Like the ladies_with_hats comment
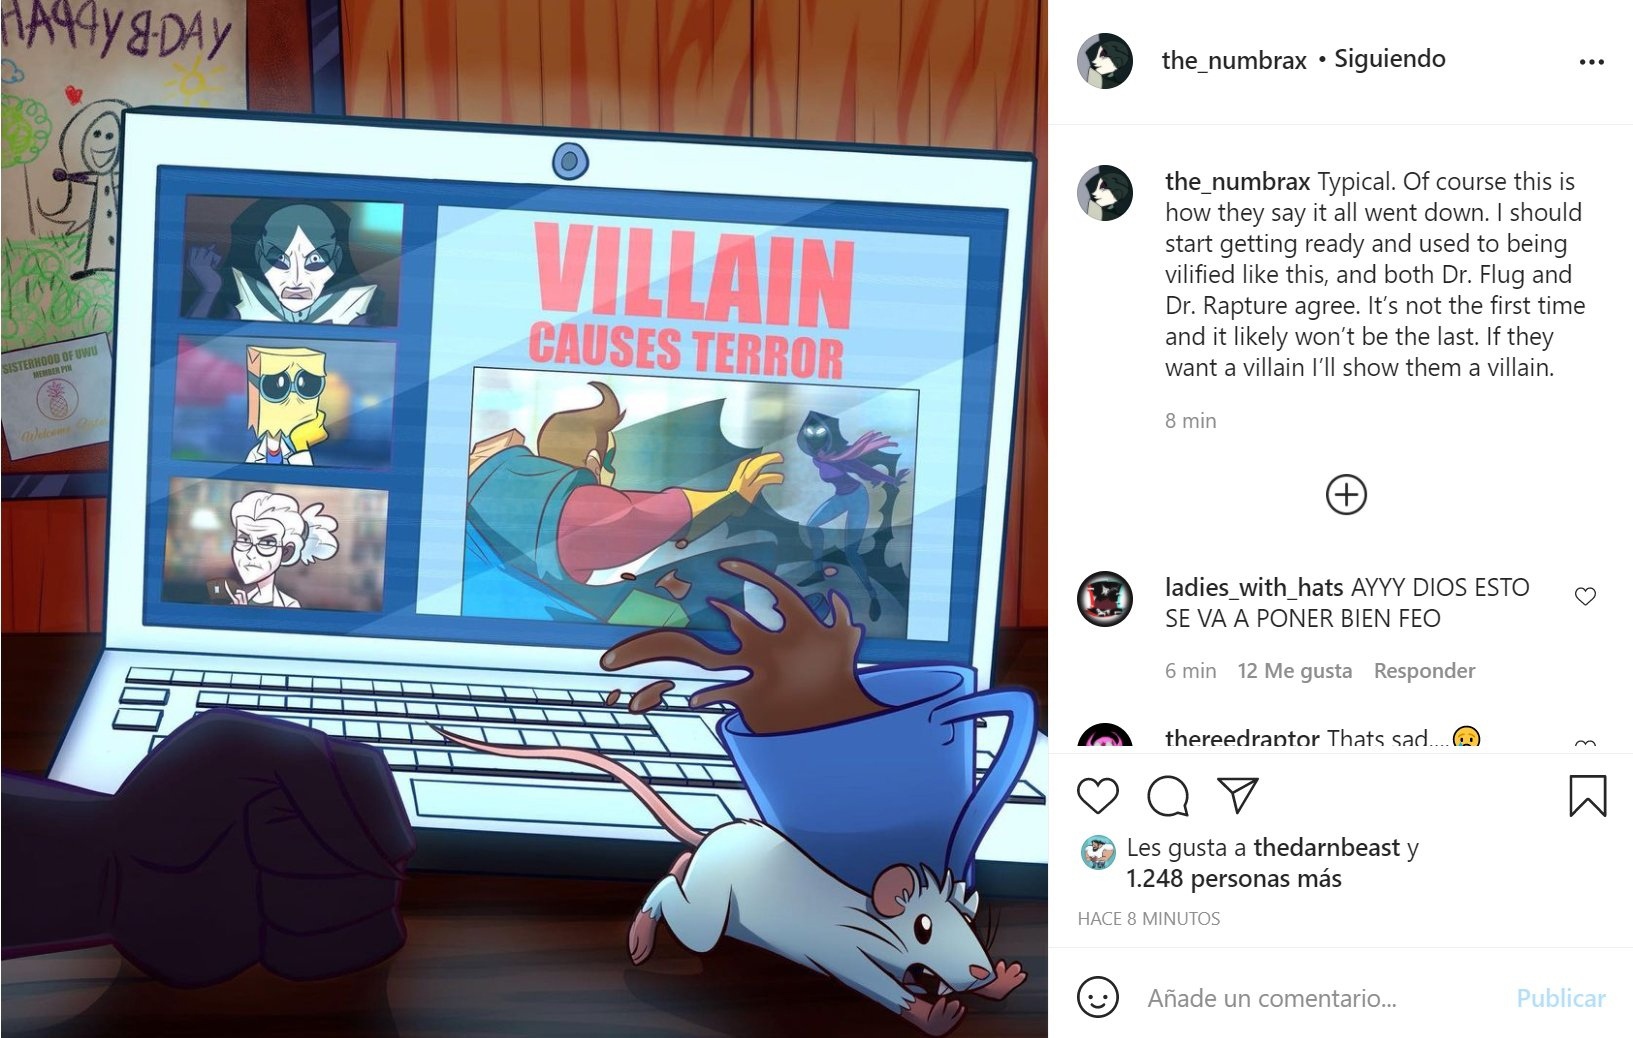1633x1038 pixels. [1585, 597]
